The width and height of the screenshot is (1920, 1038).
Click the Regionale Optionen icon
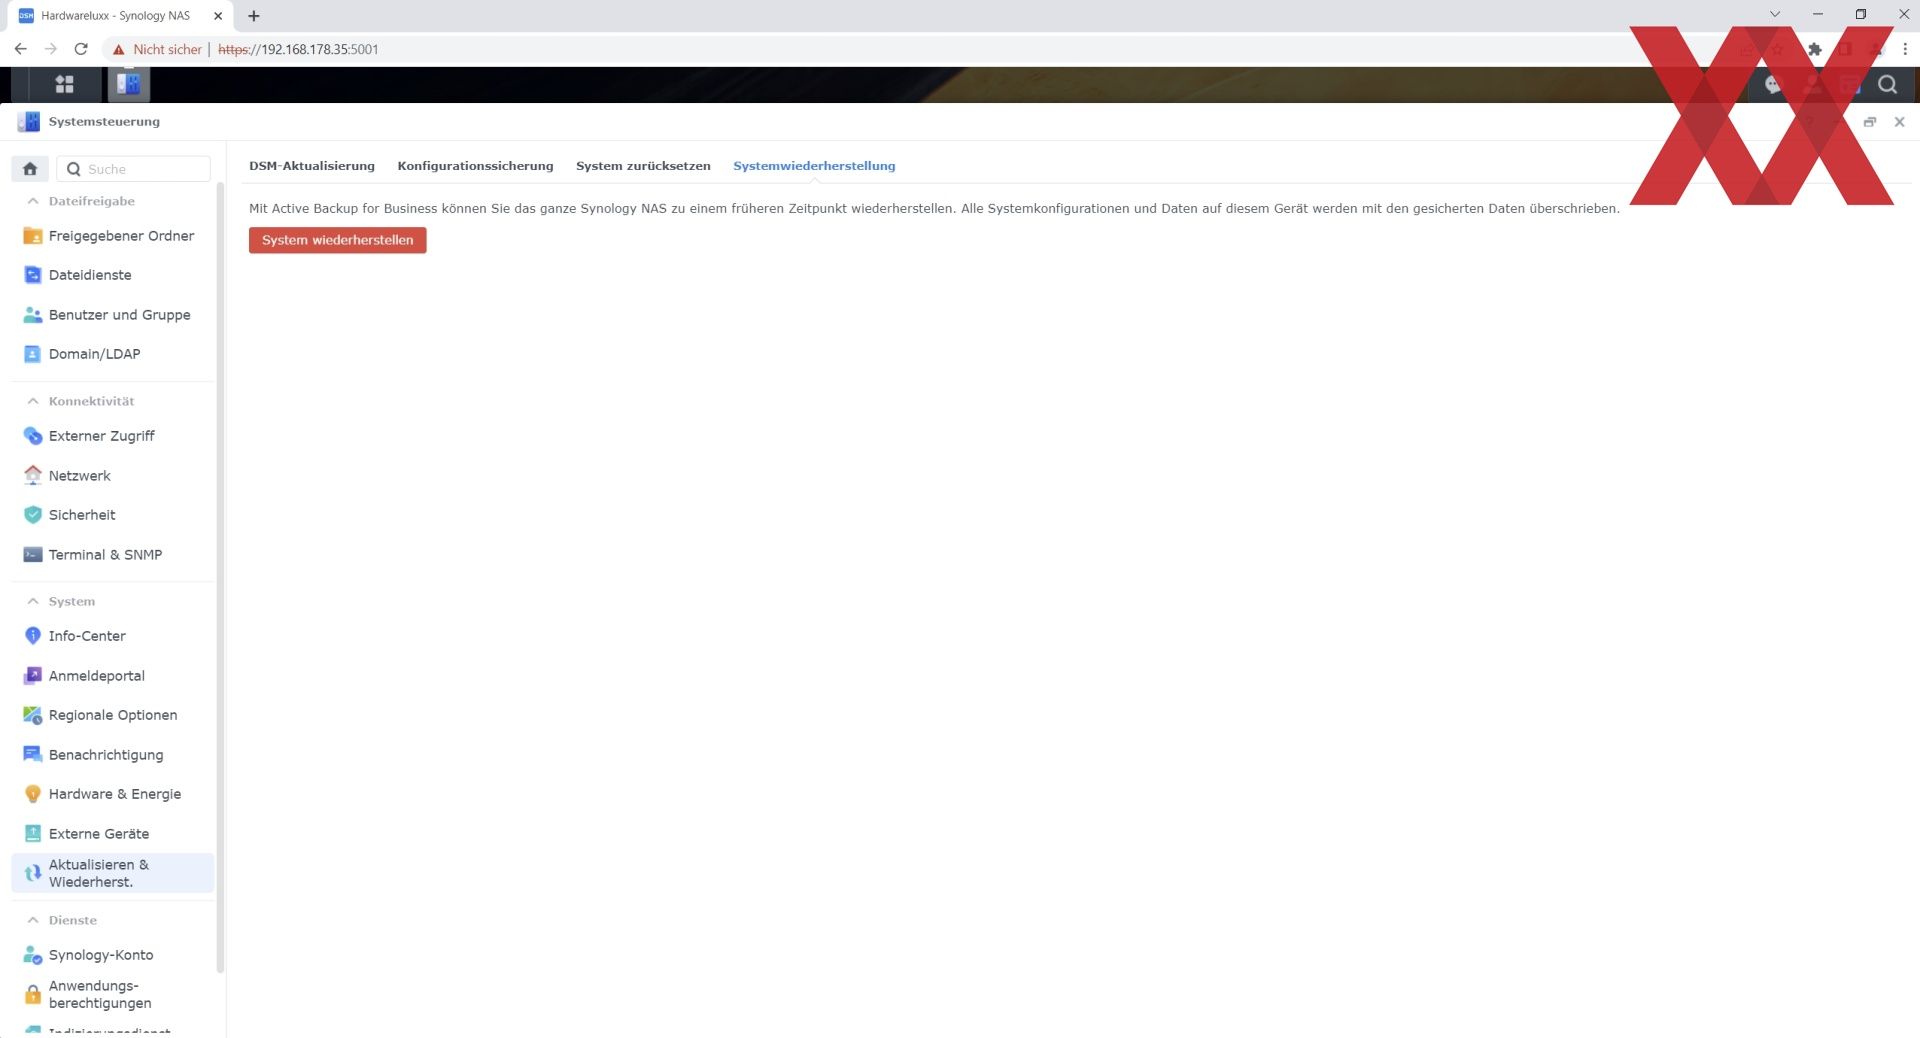tap(33, 715)
